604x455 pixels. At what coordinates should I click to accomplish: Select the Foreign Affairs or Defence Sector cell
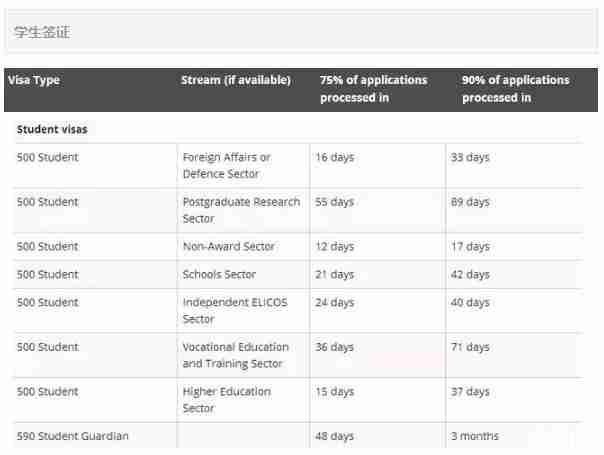pyautogui.click(x=226, y=166)
